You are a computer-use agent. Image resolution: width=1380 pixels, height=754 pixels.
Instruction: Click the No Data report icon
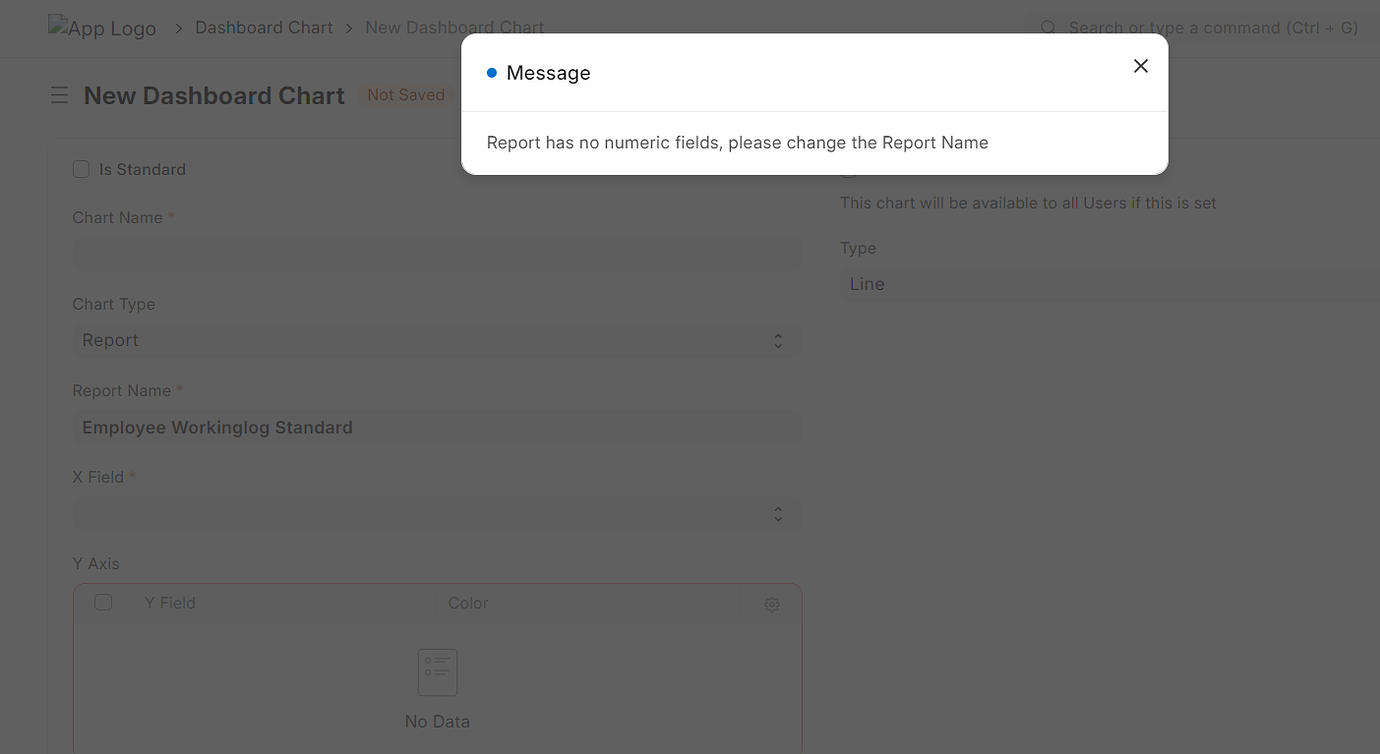(x=437, y=672)
